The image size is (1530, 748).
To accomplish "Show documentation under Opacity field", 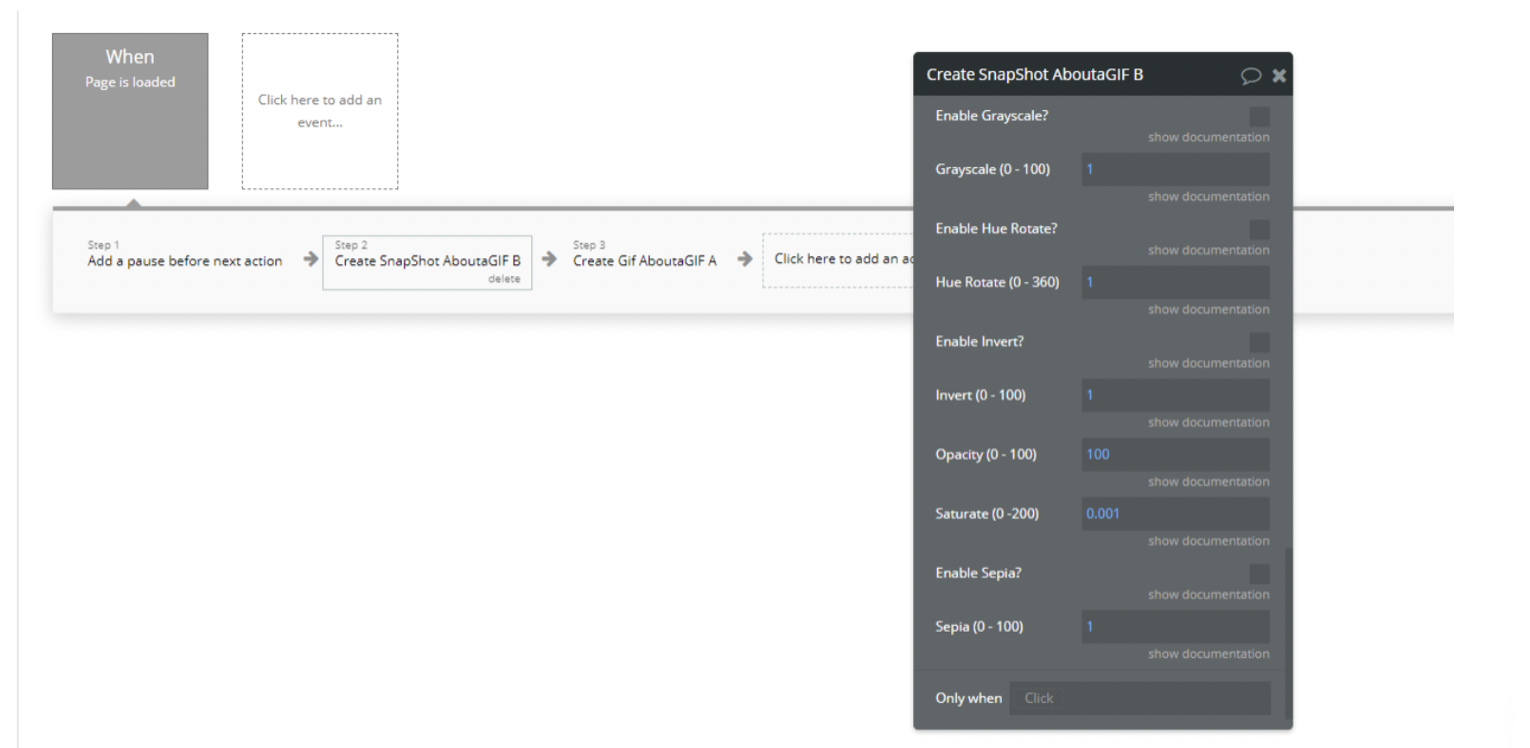I will (1208, 482).
